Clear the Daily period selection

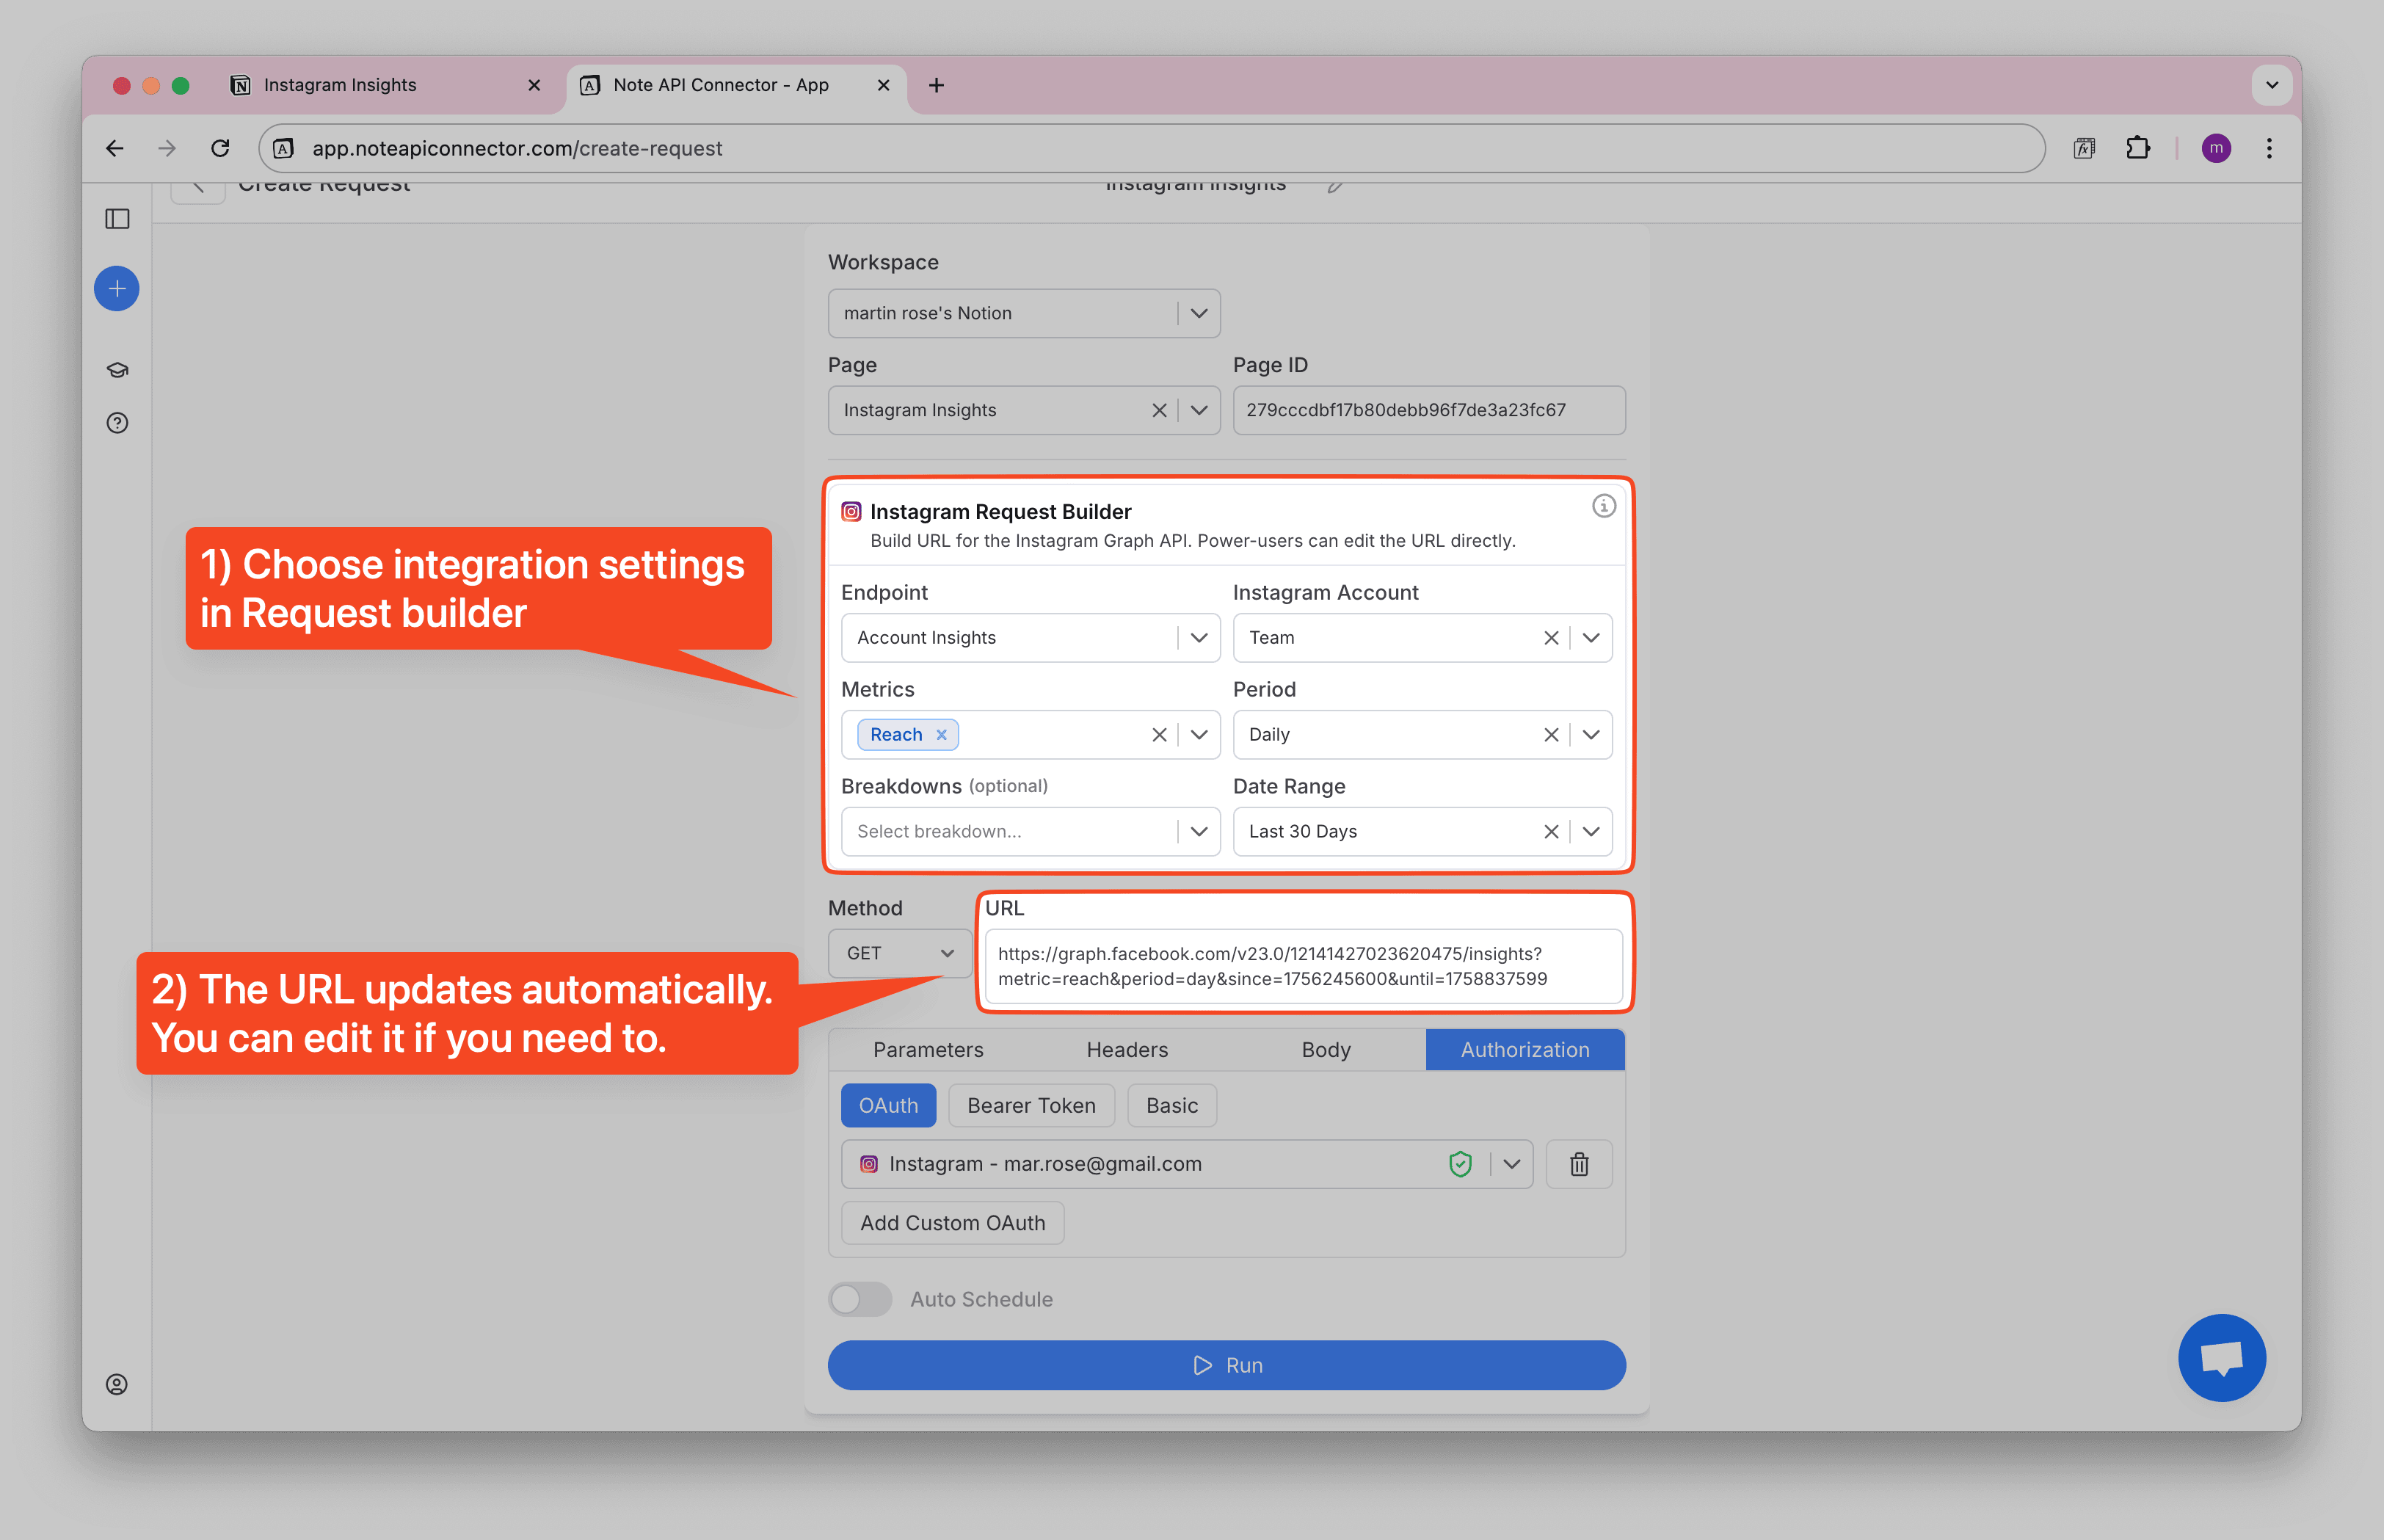click(1551, 735)
